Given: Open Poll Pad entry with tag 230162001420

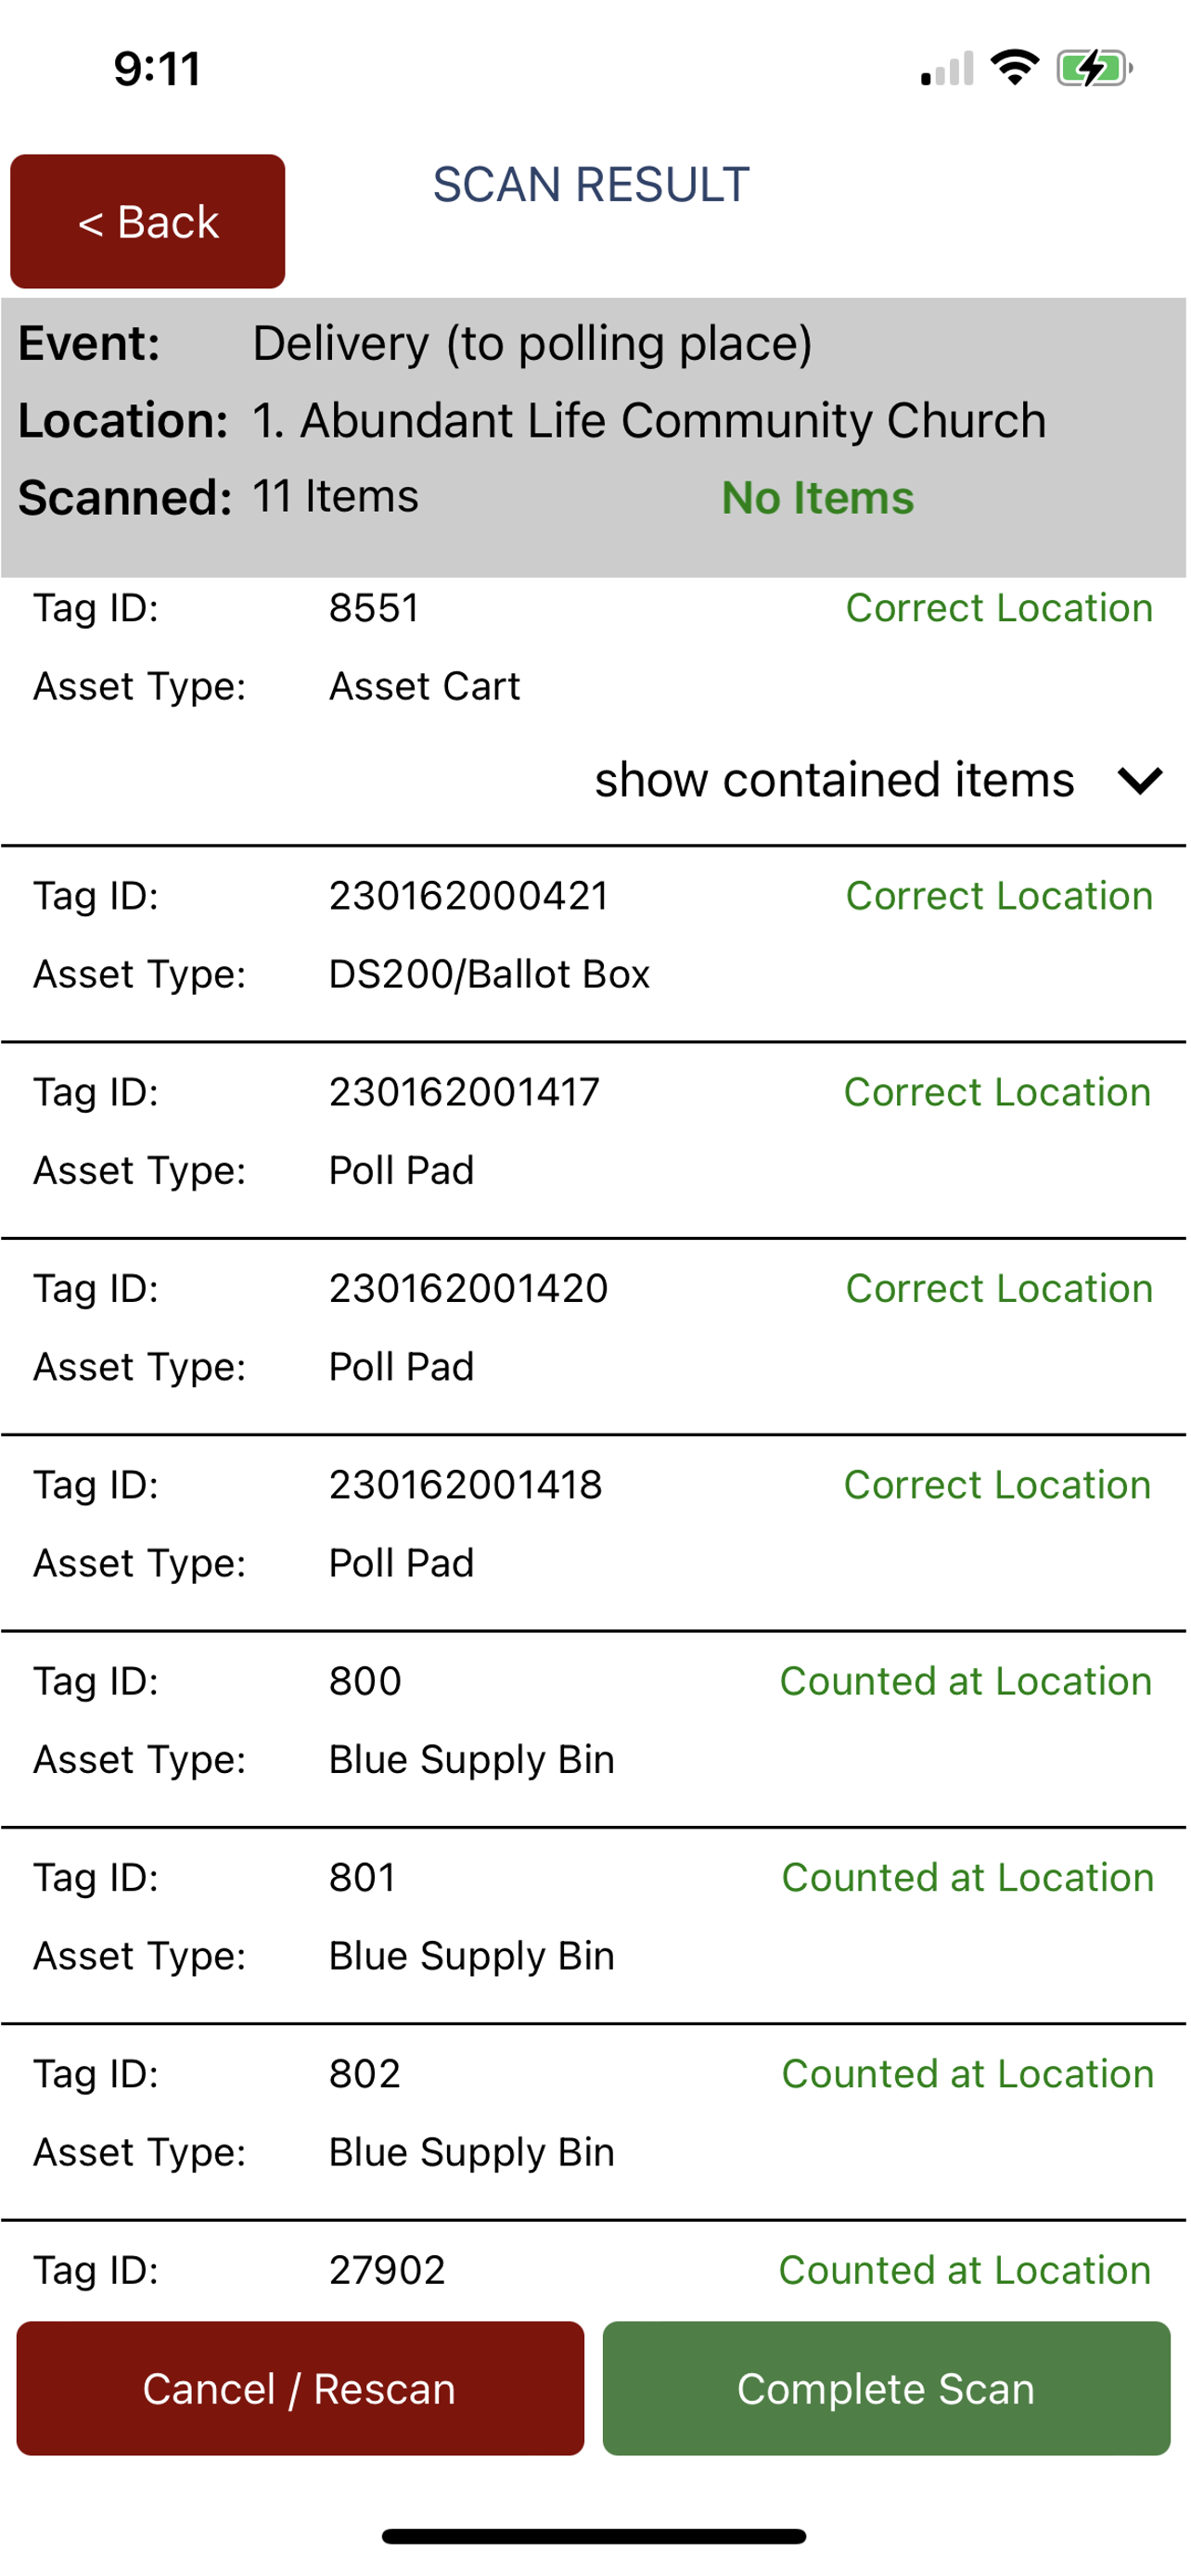Looking at the screenshot, I should pos(594,1337).
